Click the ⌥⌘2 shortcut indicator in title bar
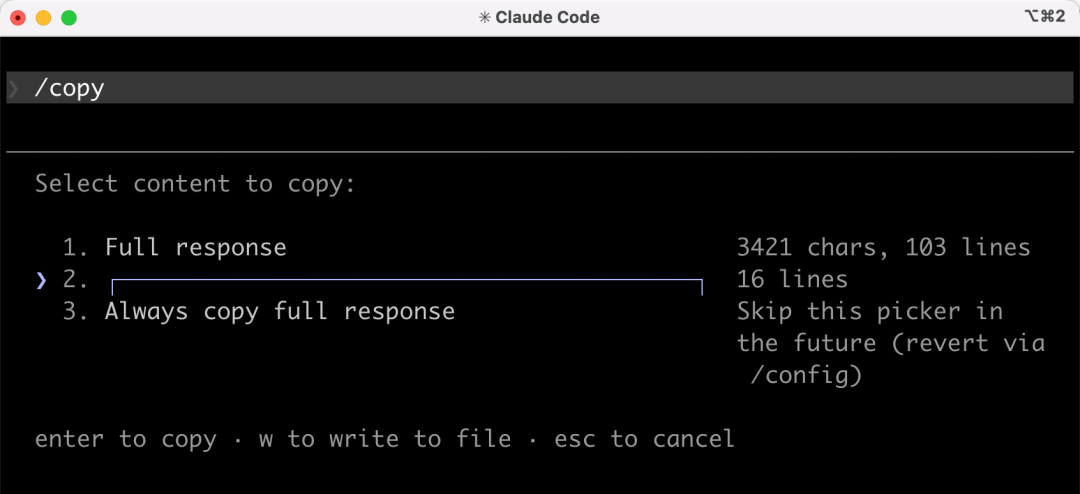 coord(1046,17)
